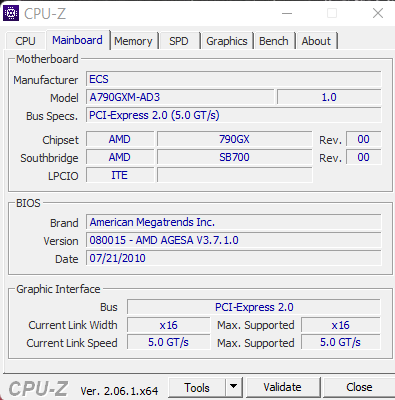Click the Tools button
This screenshot has width=395, height=400.
pos(197,387)
